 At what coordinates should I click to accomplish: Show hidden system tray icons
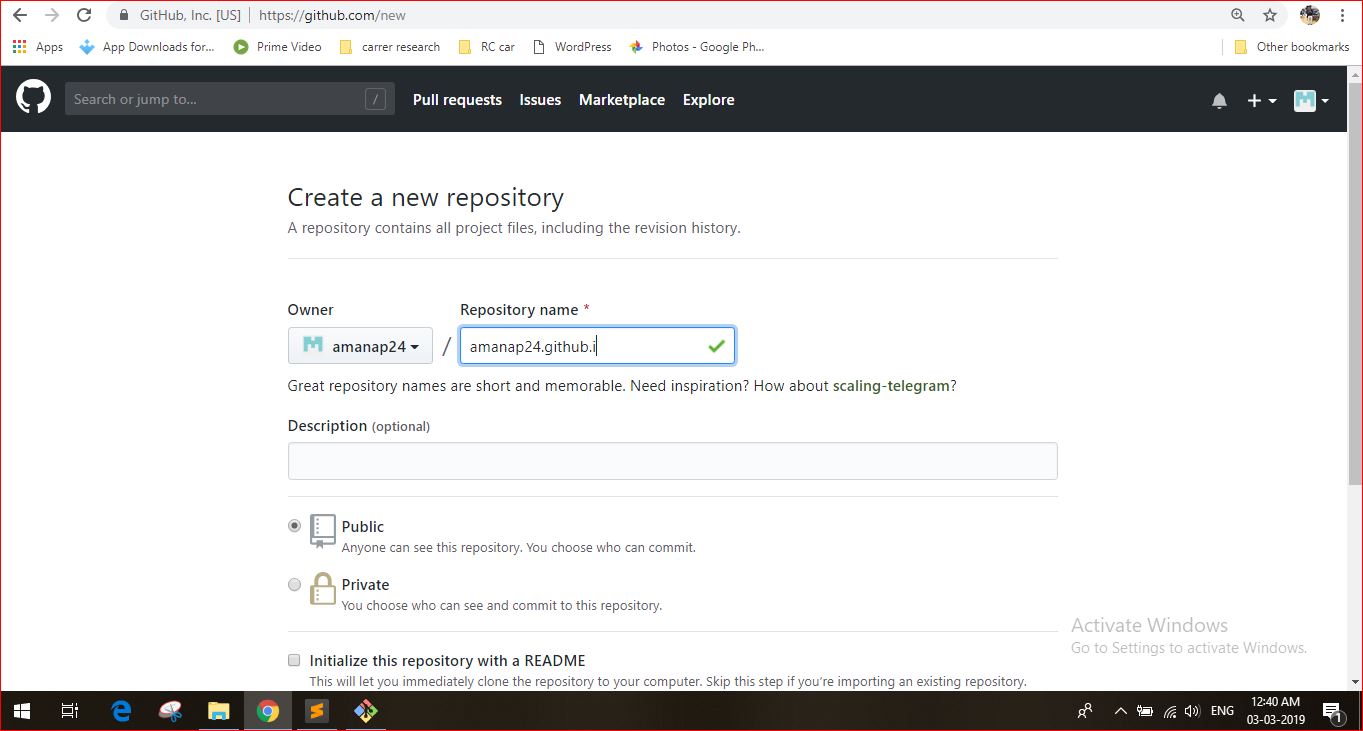pos(1120,711)
